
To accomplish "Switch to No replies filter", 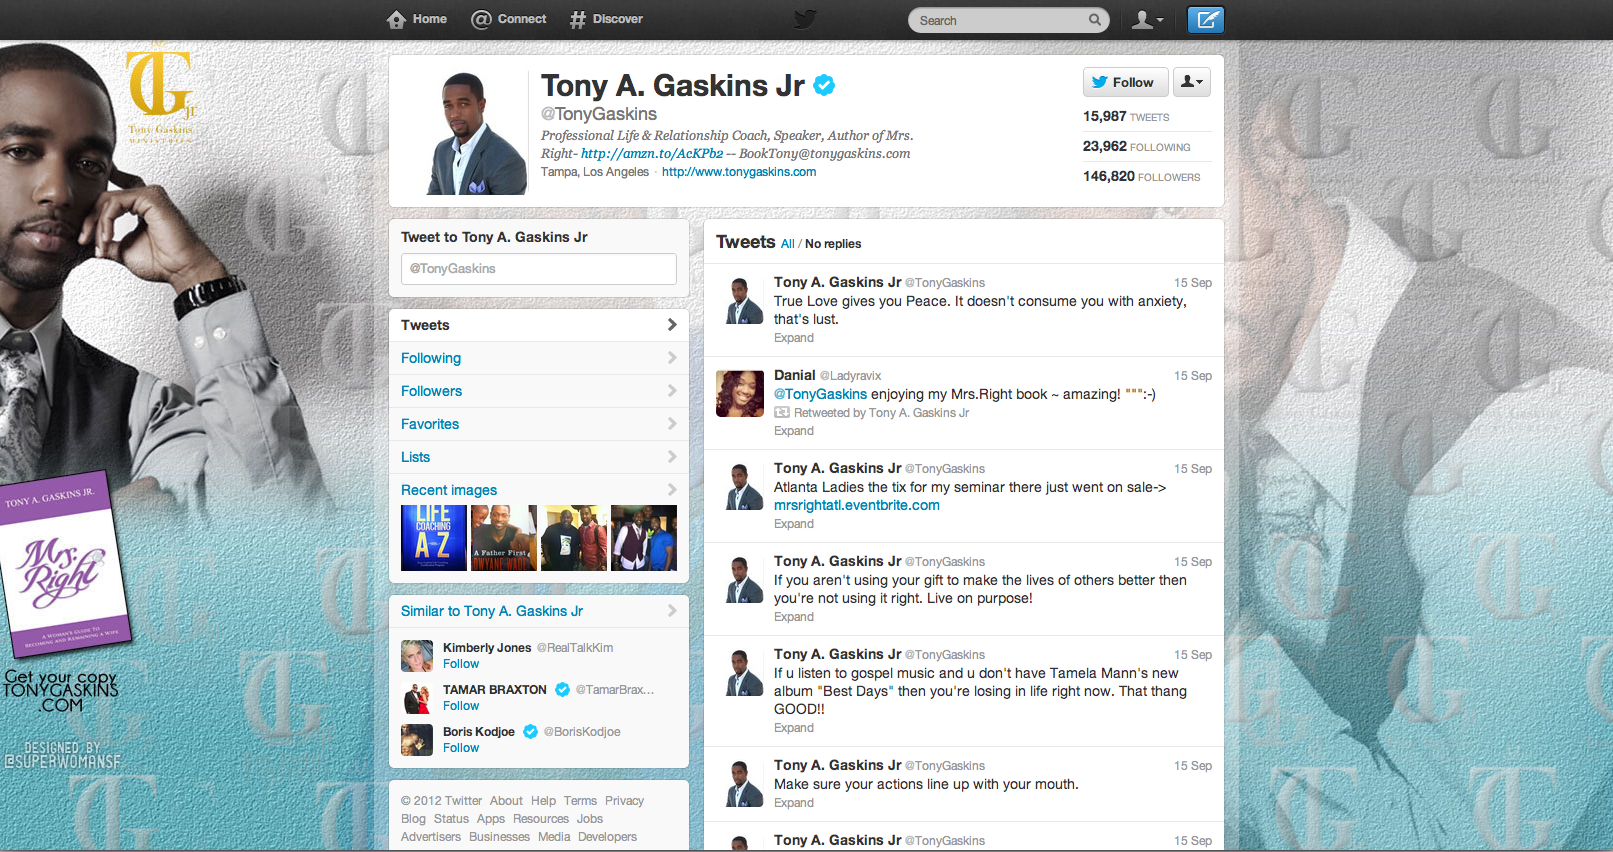I will tap(833, 244).
